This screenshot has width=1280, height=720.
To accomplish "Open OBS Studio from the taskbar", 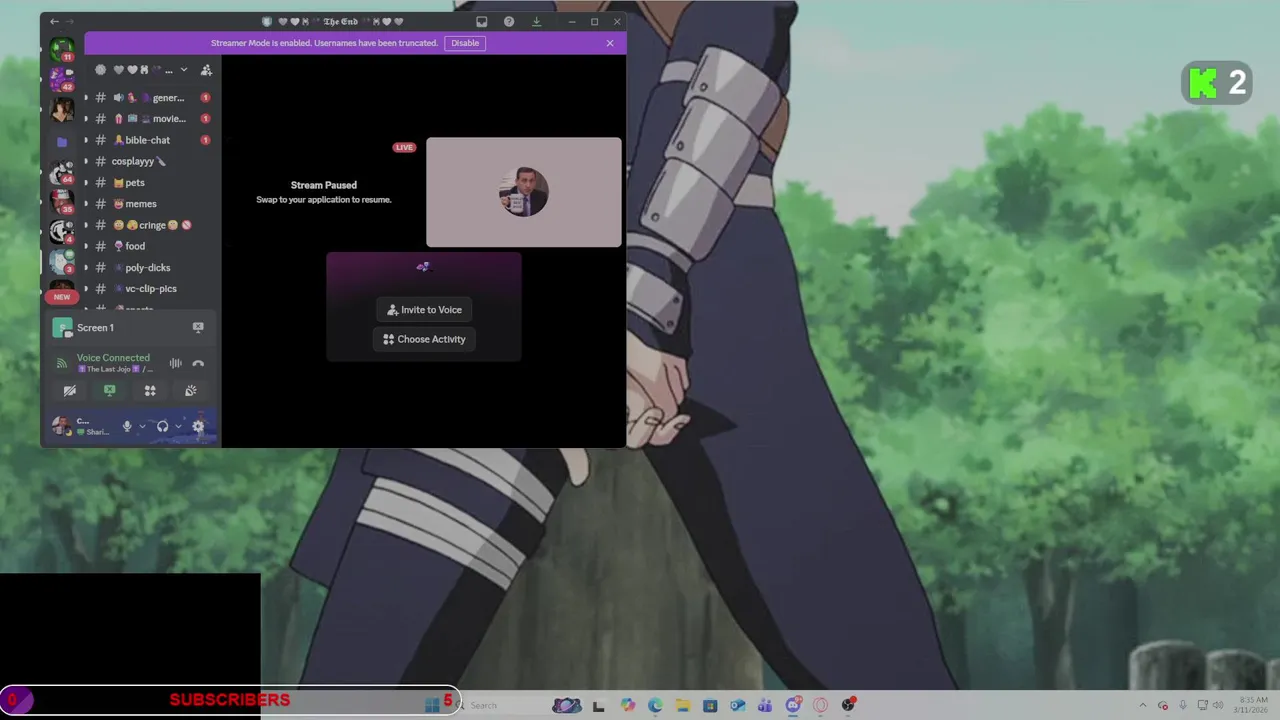I will [848, 705].
